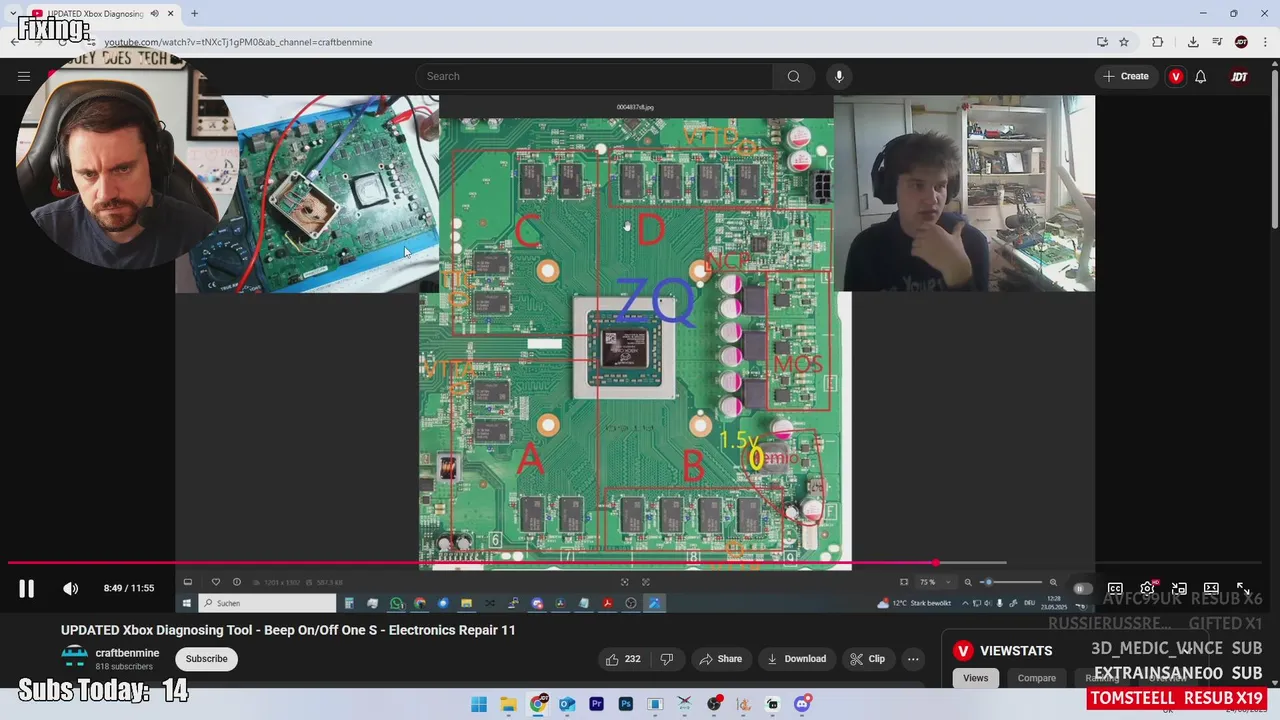Screen dimensions: 1280x720
Task: Open the notifications bell
Action: [1201, 76]
